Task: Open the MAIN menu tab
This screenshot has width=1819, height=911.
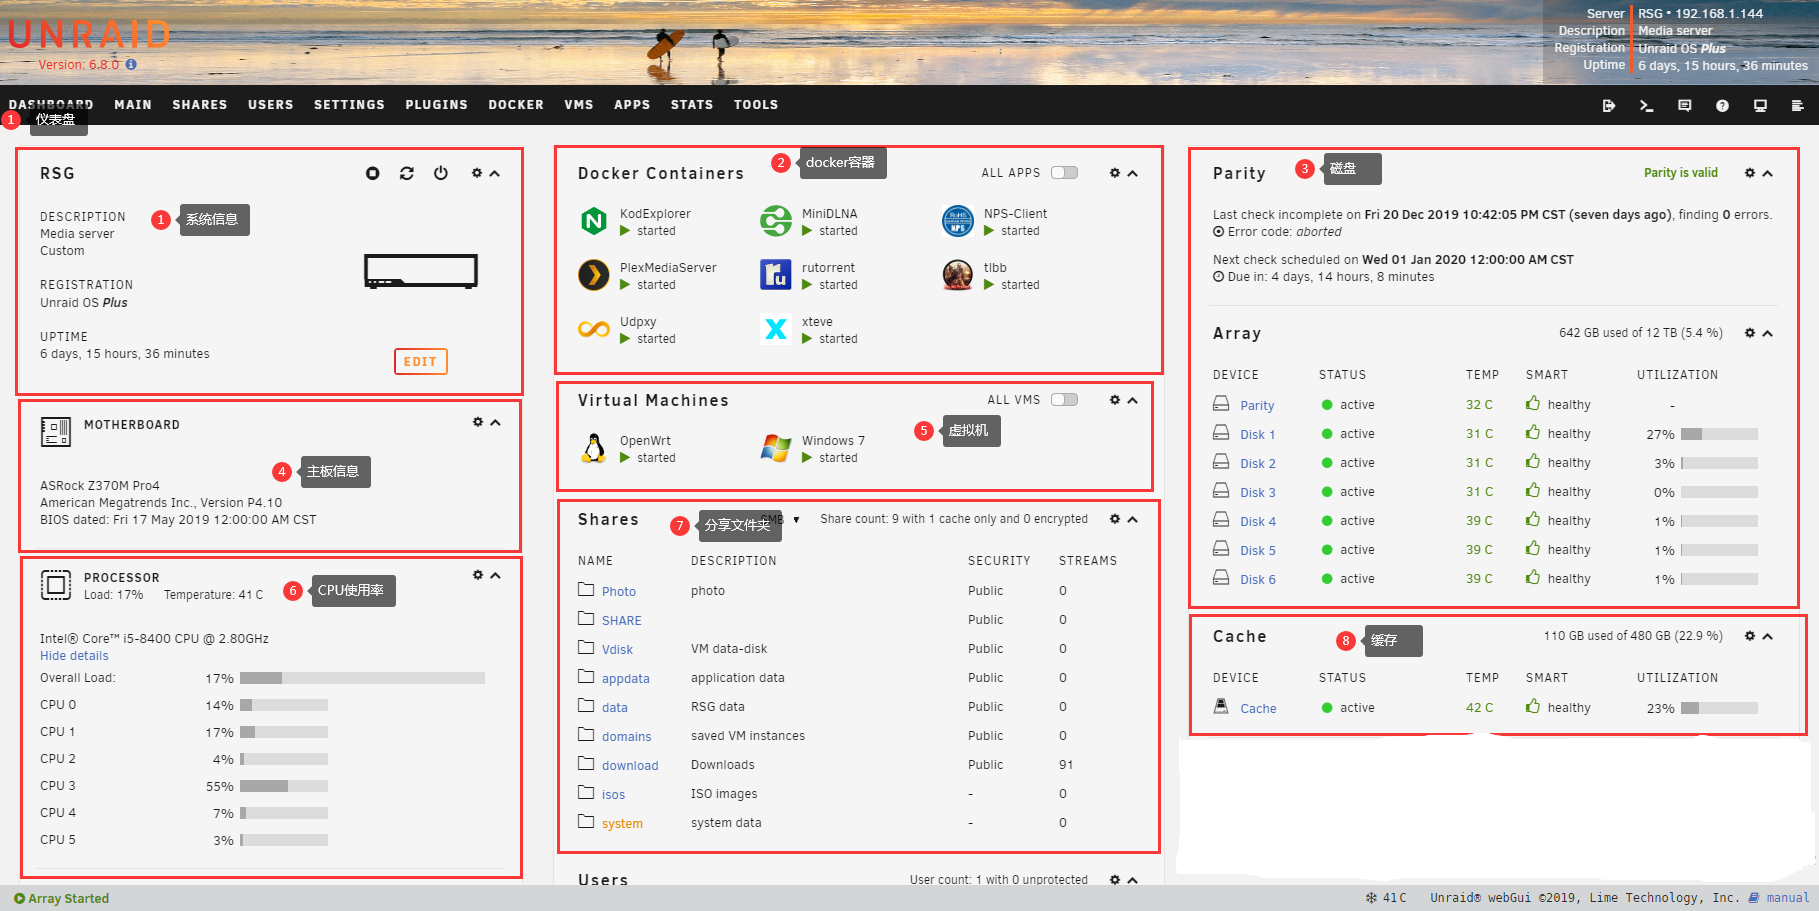Action: [x=133, y=105]
